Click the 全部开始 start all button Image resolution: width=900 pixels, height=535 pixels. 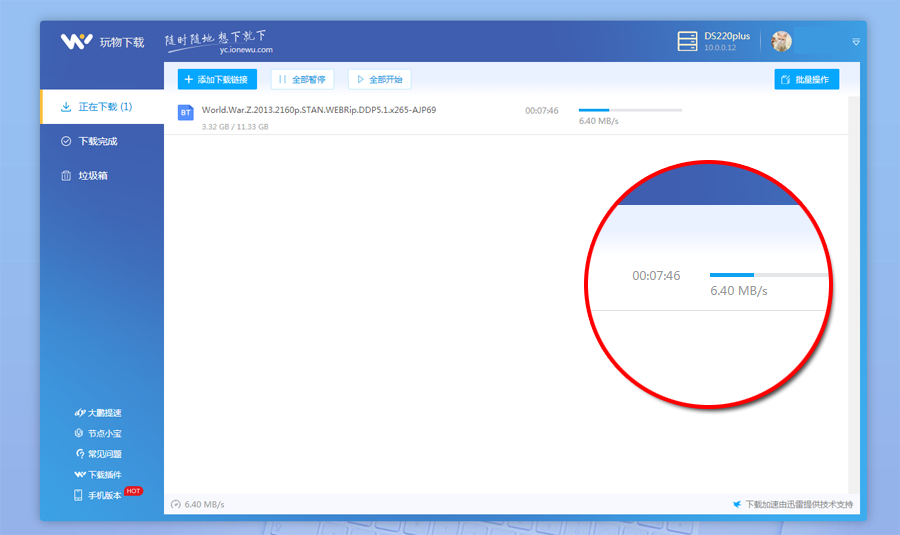pos(379,79)
